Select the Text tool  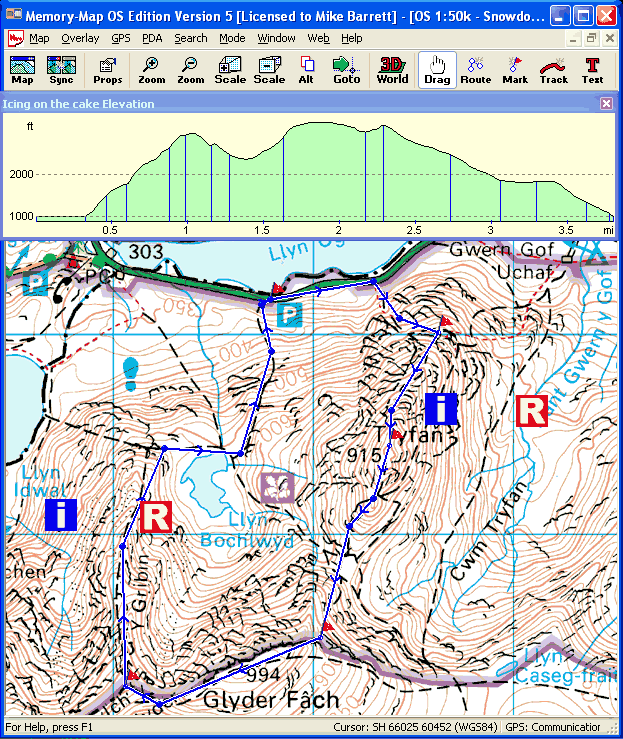pyautogui.click(x=592, y=70)
